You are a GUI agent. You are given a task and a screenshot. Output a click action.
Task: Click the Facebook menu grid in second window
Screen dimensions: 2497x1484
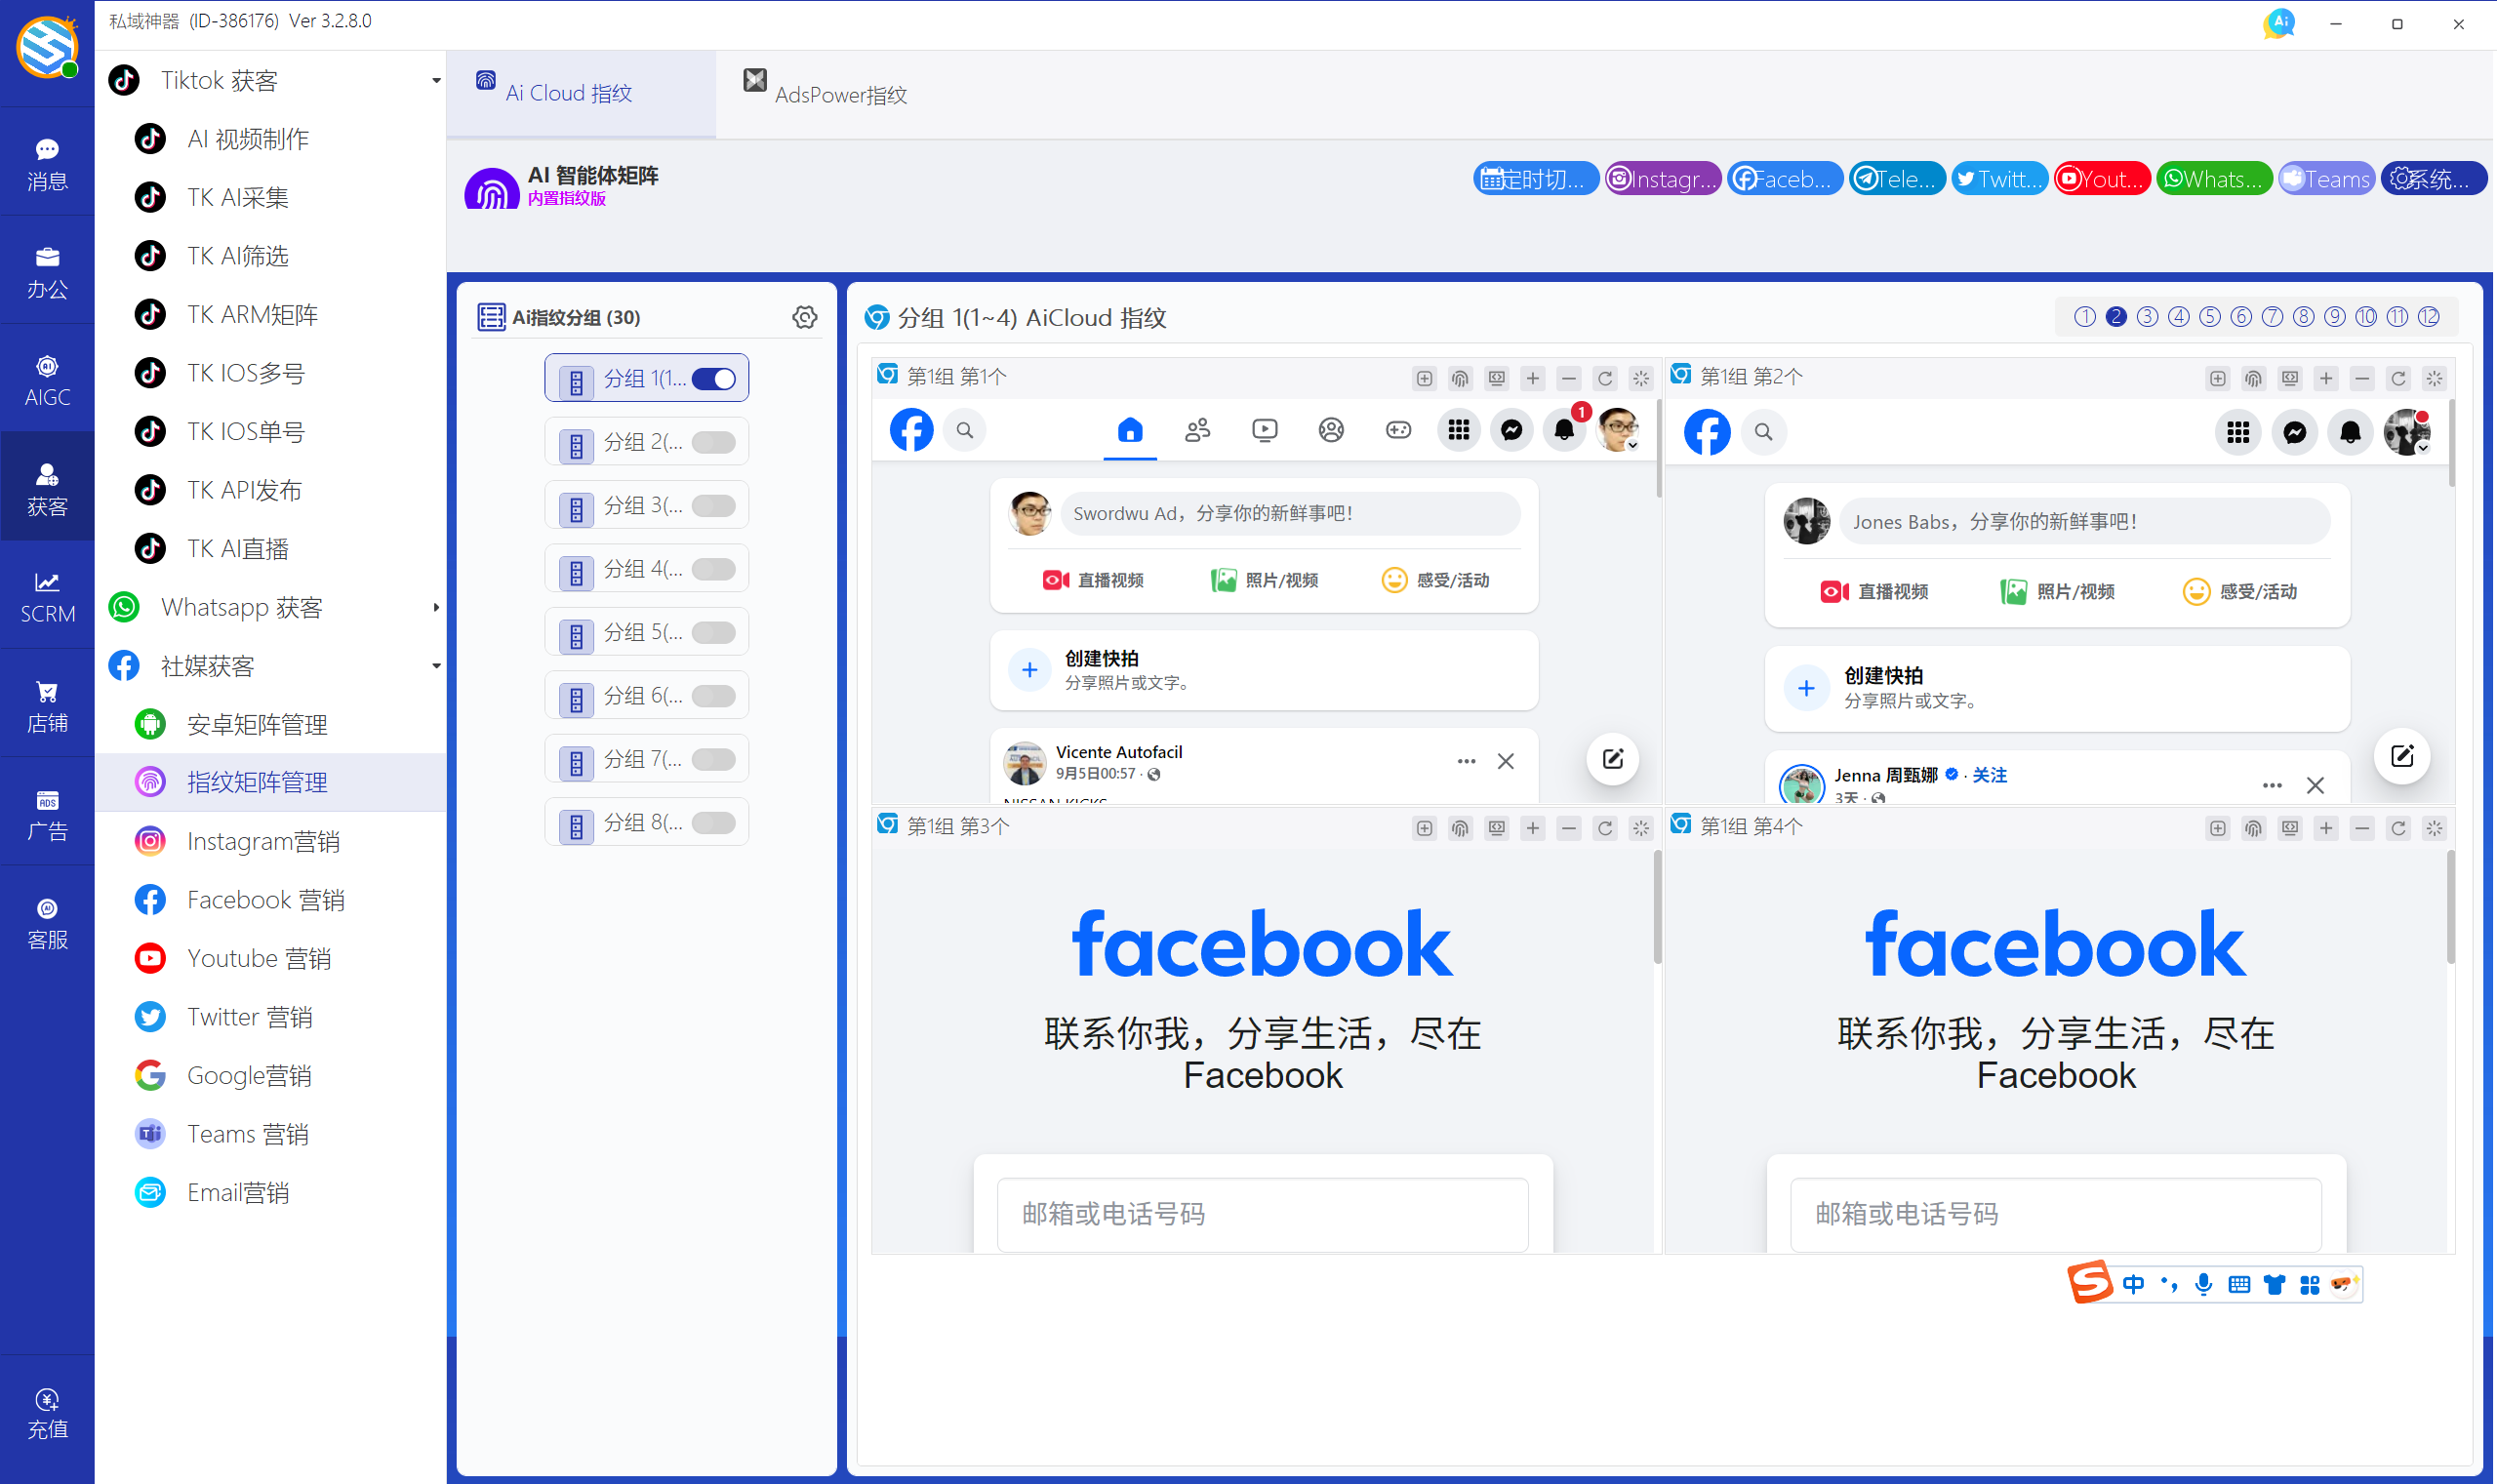pyautogui.click(x=2237, y=432)
